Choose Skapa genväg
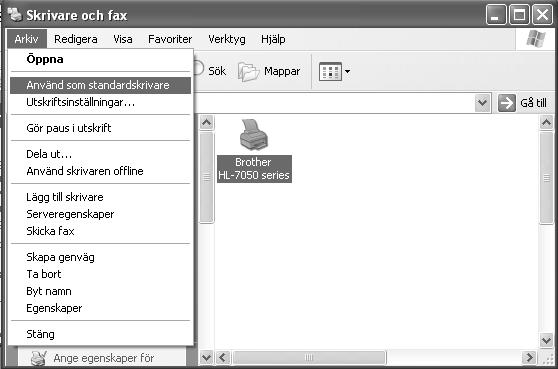Viewport: 558px width, 369px height. [100, 257]
